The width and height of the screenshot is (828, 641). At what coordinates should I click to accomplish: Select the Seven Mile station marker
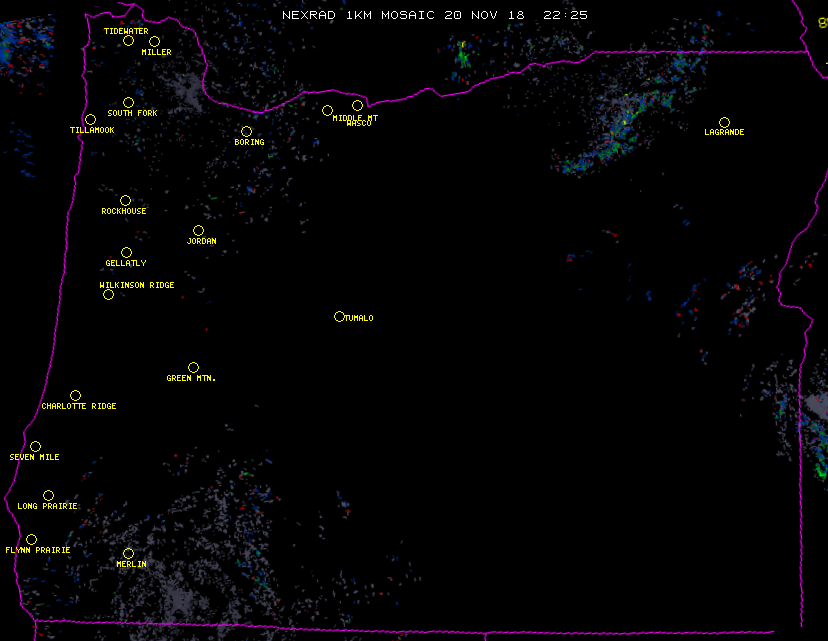pyautogui.click(x=35, y=447)
